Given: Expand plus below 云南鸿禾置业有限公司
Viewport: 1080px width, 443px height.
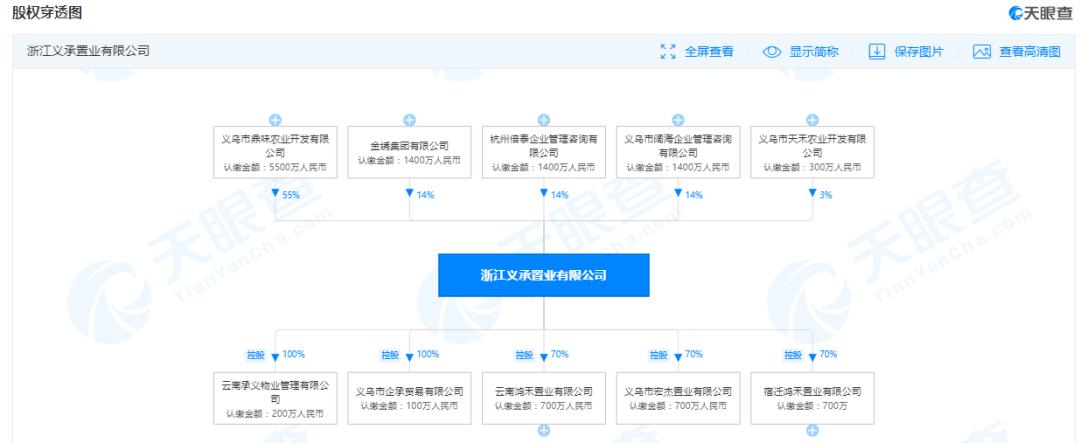Looking at the screenshot, I should (543, 431).
